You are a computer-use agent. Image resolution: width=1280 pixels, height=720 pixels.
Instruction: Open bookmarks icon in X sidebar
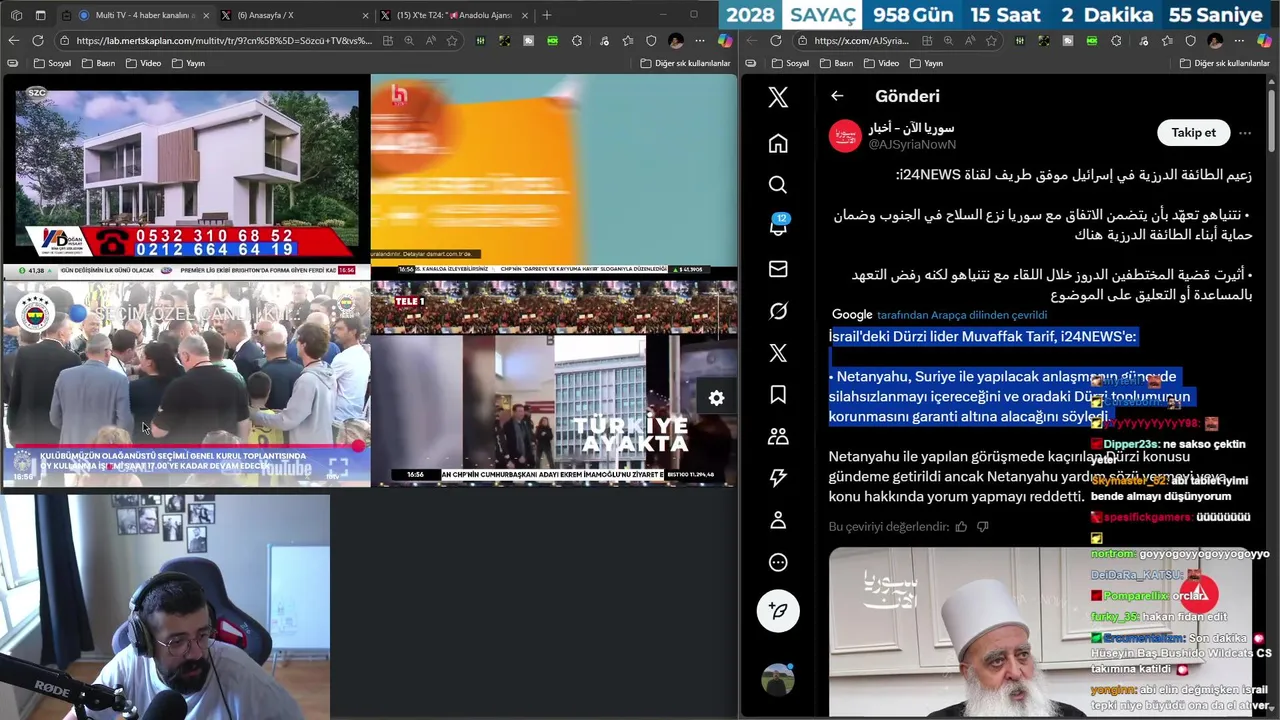pos(778,394)
